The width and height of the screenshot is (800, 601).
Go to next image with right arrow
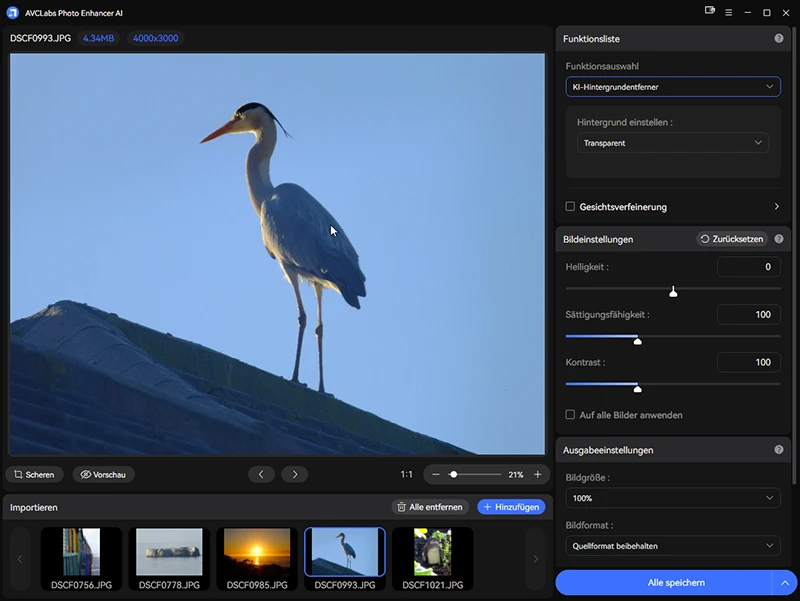coord(295,475)
